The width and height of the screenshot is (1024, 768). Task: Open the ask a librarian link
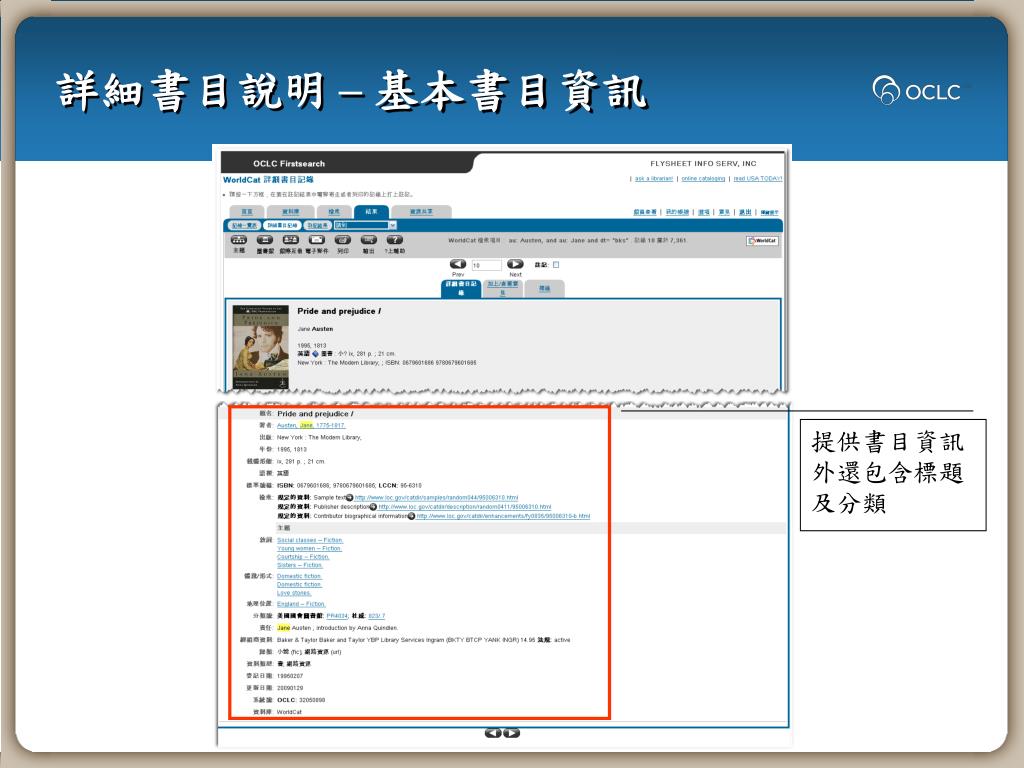pos(654,178)
